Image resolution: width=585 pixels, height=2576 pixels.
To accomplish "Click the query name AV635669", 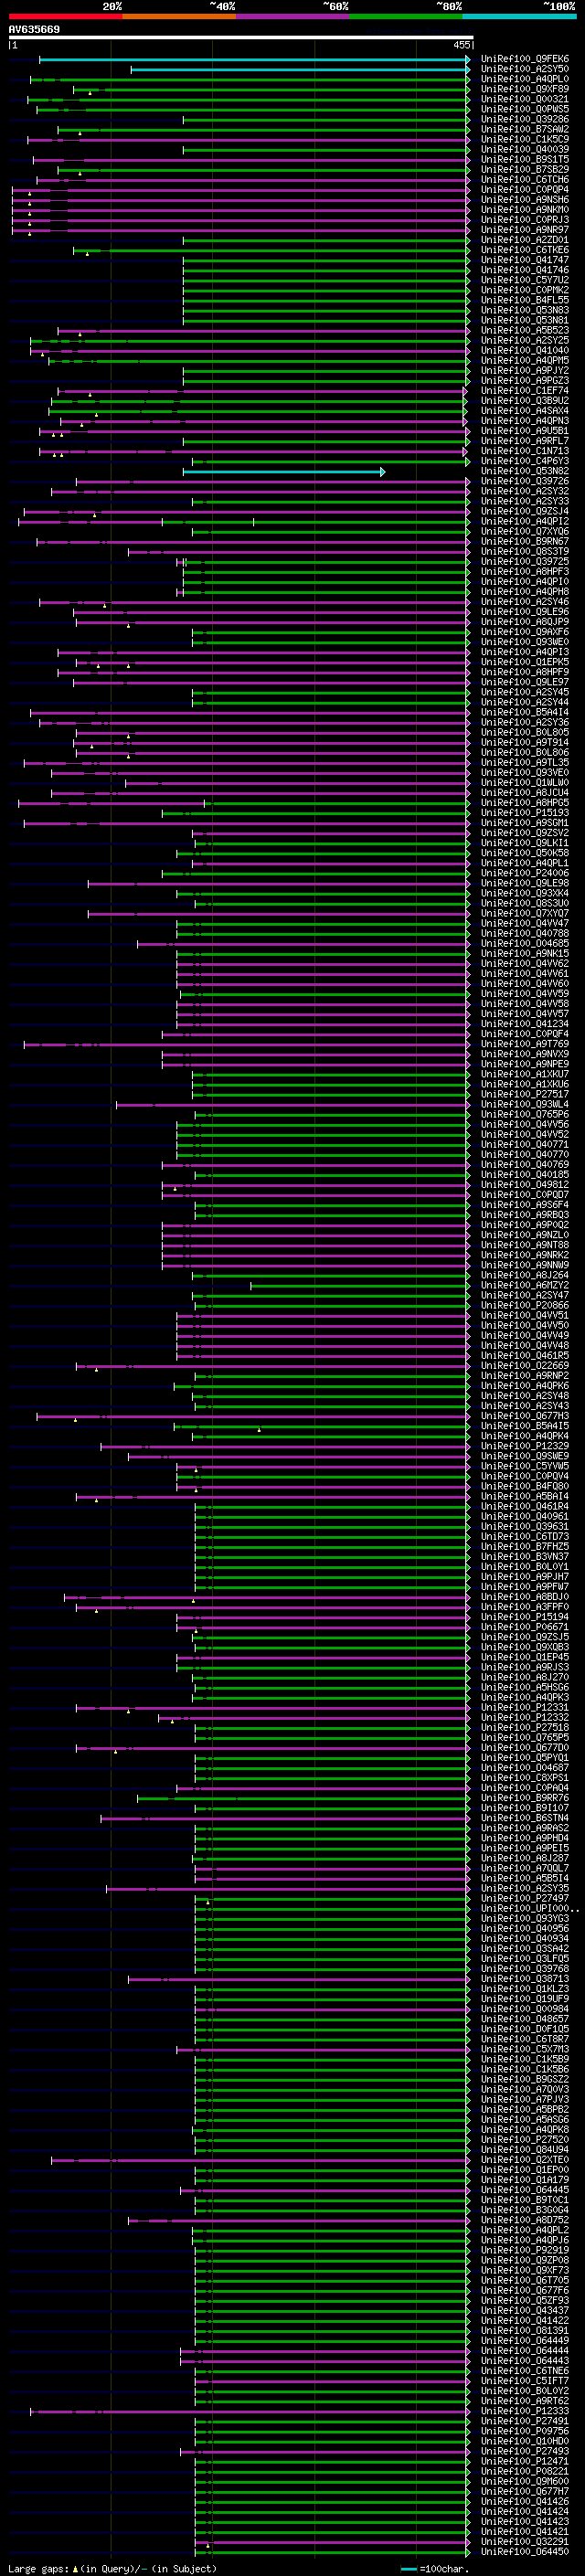I will [x=34, y=29].
